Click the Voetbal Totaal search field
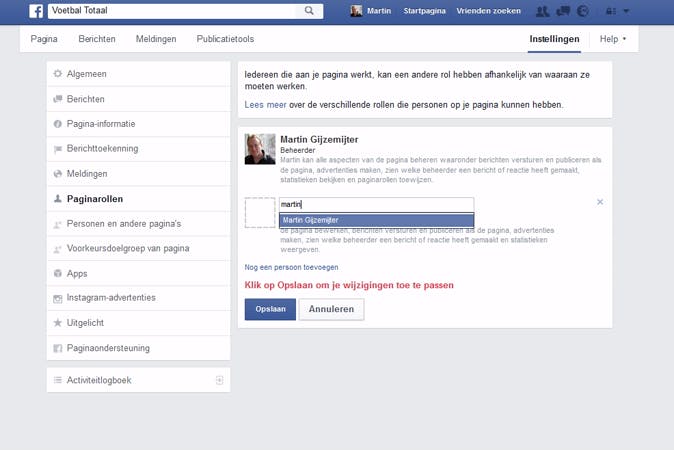The image size is (674, 450). tap(172, 11)
